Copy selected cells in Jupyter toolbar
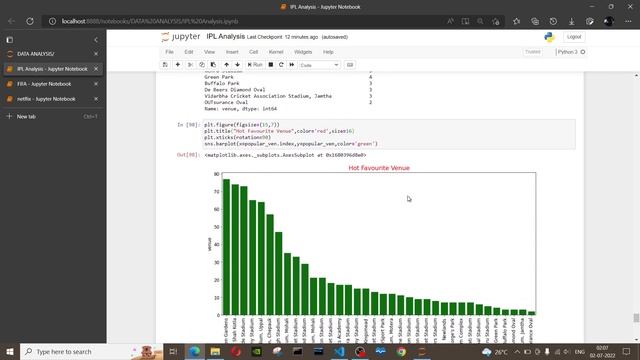This screenshot has height=360, width=640. tap(202, 65)
